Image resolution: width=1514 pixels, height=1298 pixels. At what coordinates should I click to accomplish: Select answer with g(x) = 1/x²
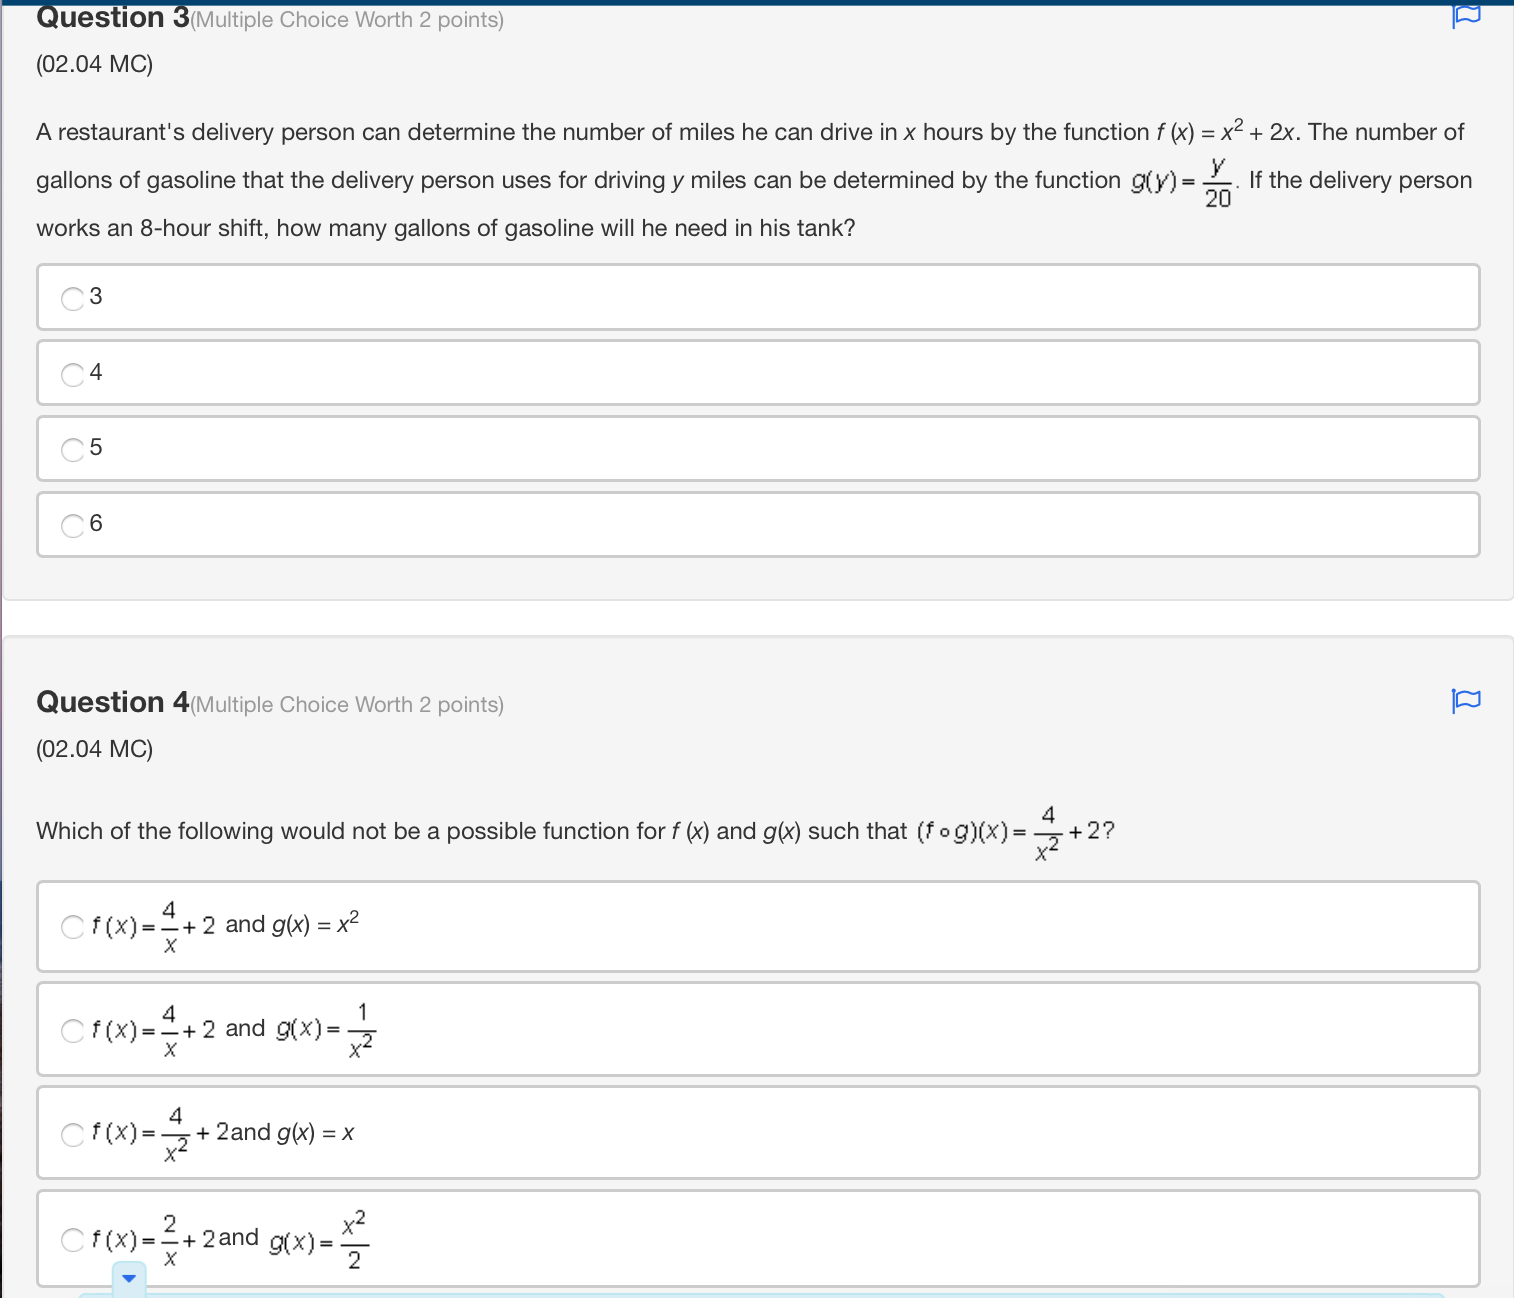point(71,1031)
